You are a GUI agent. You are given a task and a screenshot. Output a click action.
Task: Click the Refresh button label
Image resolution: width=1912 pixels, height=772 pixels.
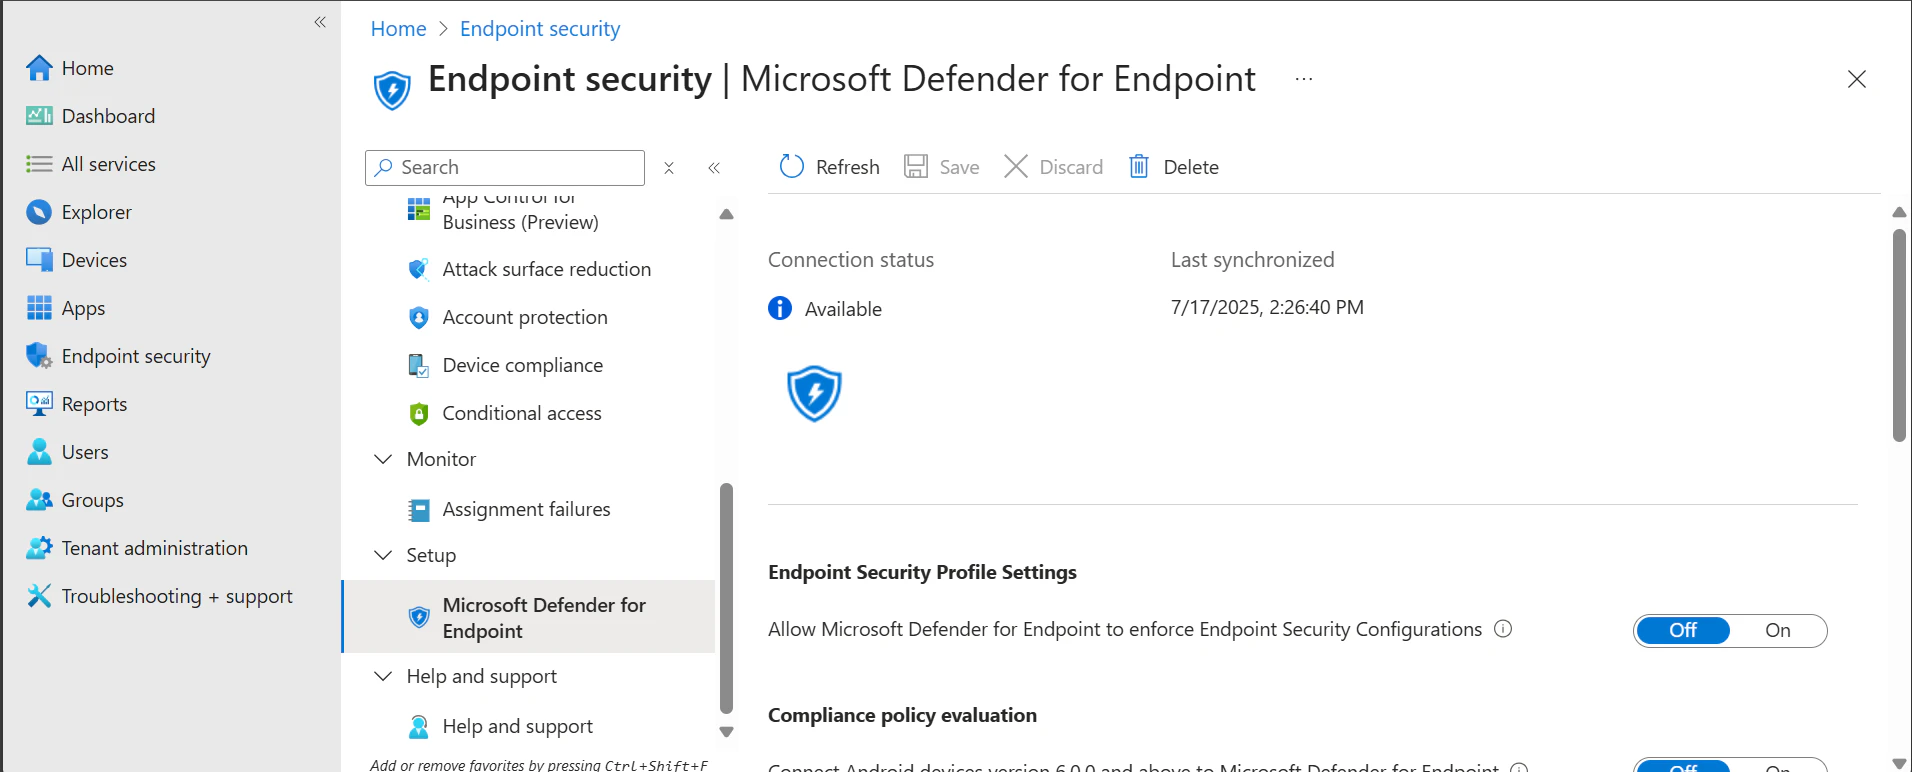pos(848,167)
